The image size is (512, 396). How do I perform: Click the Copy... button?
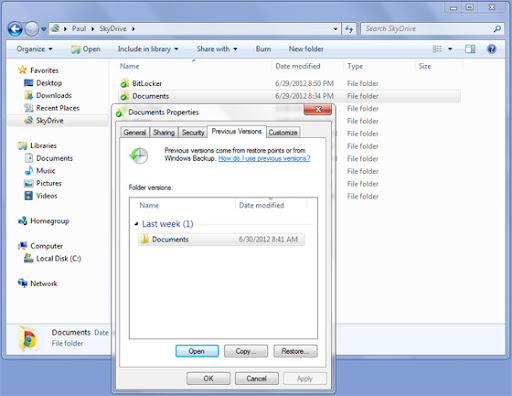point(246,351)
